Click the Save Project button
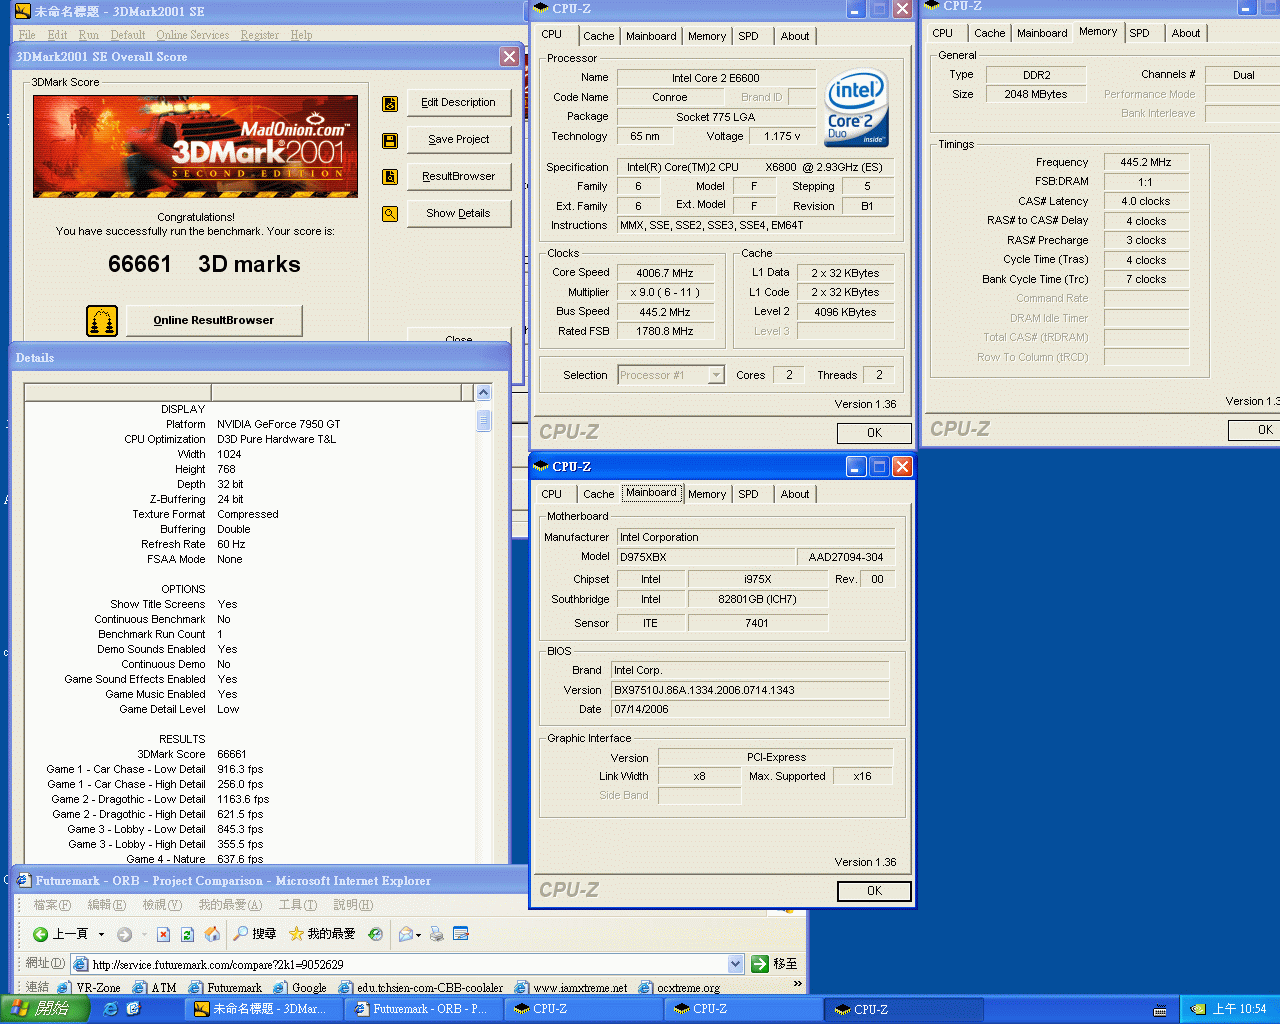Screen dimensions: 1280x1024 point(458,140)
